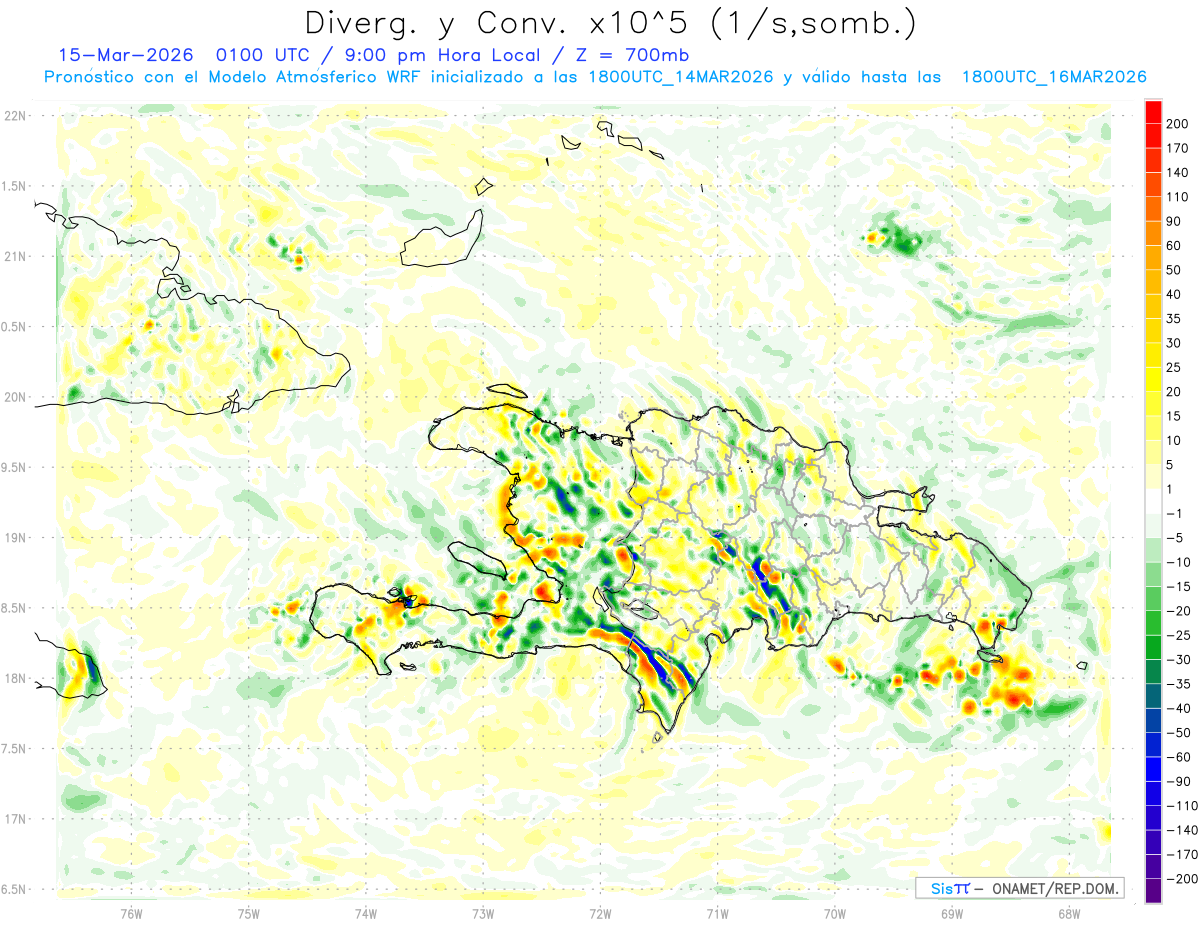The height and width of the screenshot is (927, 1200).
Task: Pick the dark purple swatch below -200
Action: [x=1154, y=891]
